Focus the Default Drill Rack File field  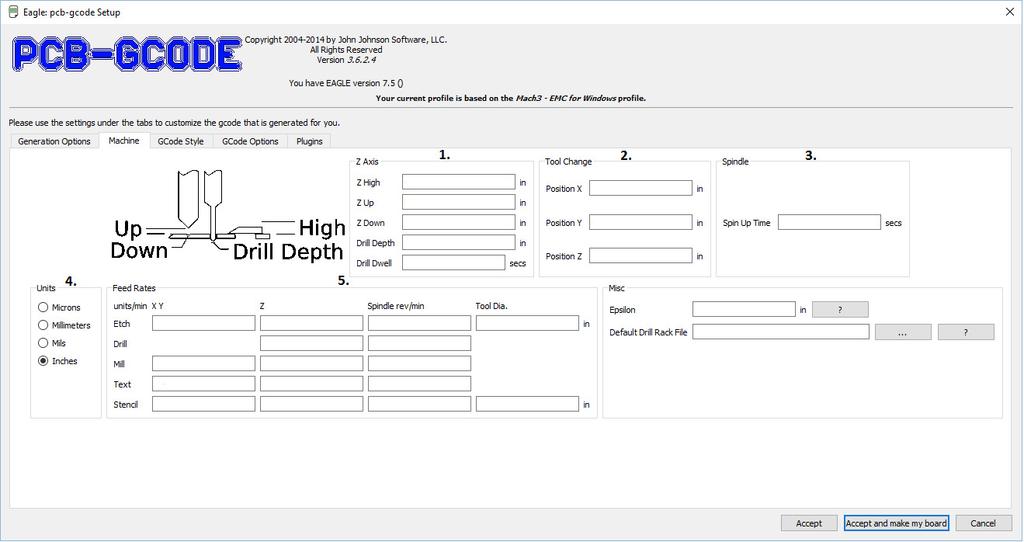tap(780, 332)
